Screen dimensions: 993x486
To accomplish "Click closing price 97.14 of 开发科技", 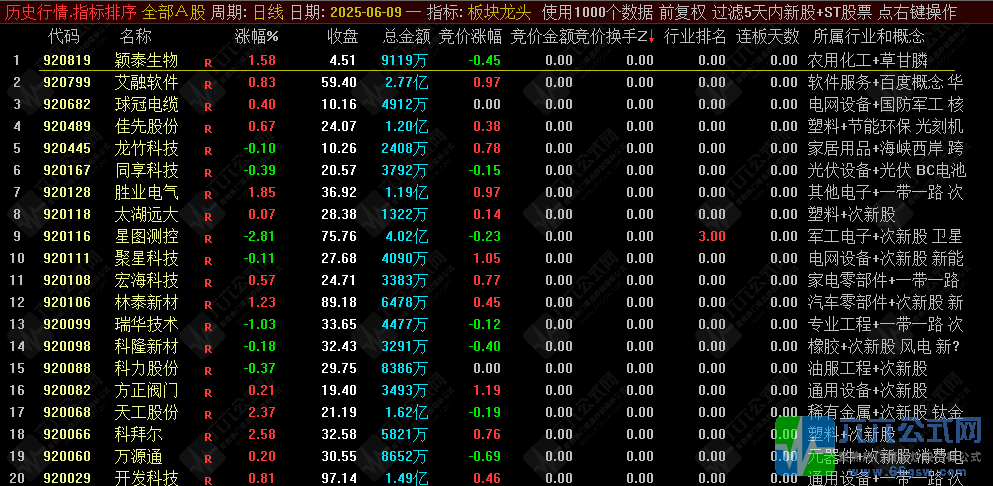I will point(339,478).
